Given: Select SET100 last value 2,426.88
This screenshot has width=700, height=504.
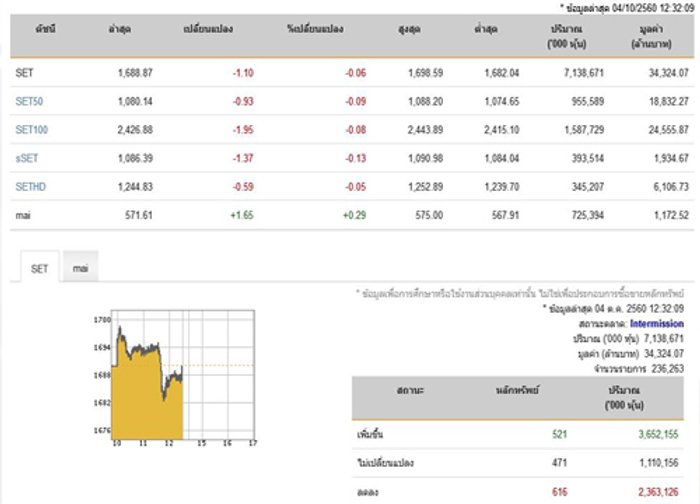Looking at the screenshot, I should pyautogui.click(x=135, y=130).
